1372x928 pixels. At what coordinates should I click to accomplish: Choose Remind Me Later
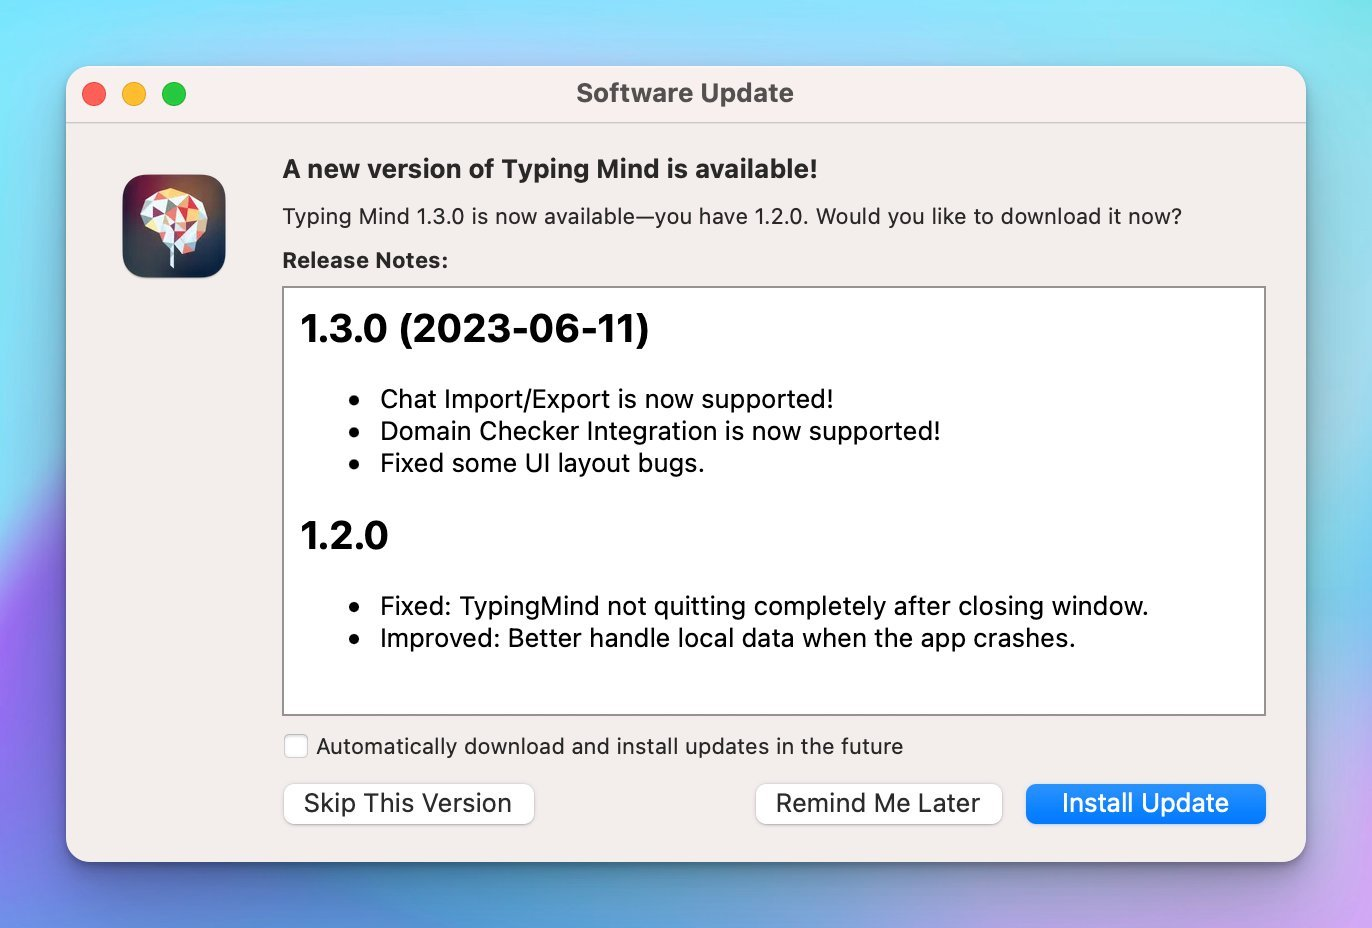(x=878, y=804)
